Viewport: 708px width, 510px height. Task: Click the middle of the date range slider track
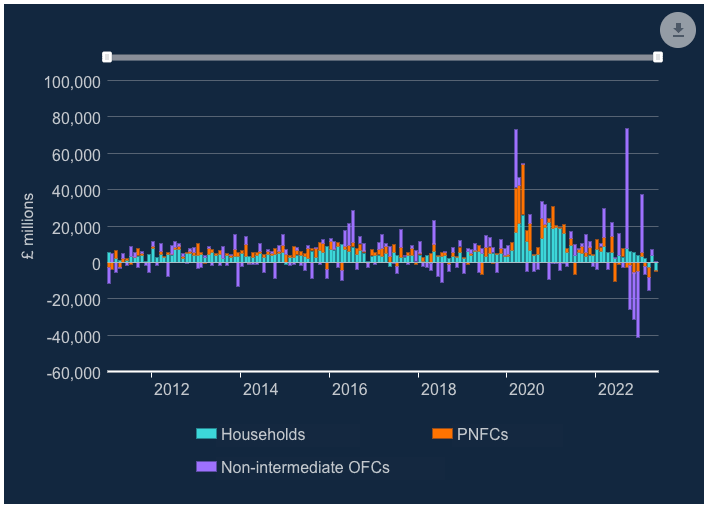pos(382,57)
